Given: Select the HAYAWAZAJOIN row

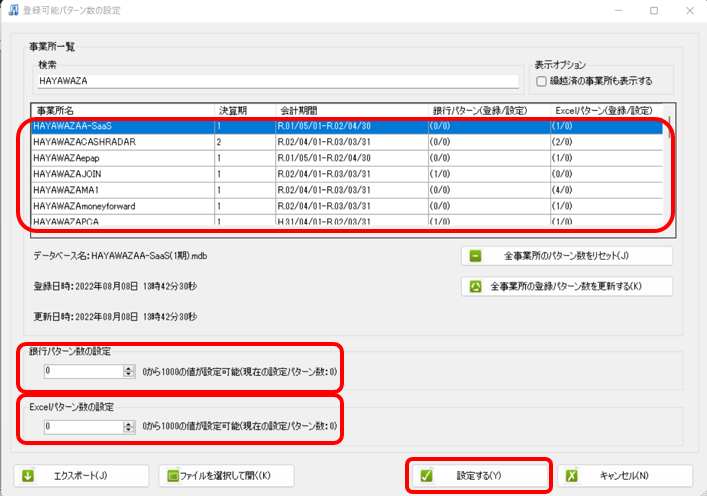Looking at the screenshot, I should (x=347, y=174).
